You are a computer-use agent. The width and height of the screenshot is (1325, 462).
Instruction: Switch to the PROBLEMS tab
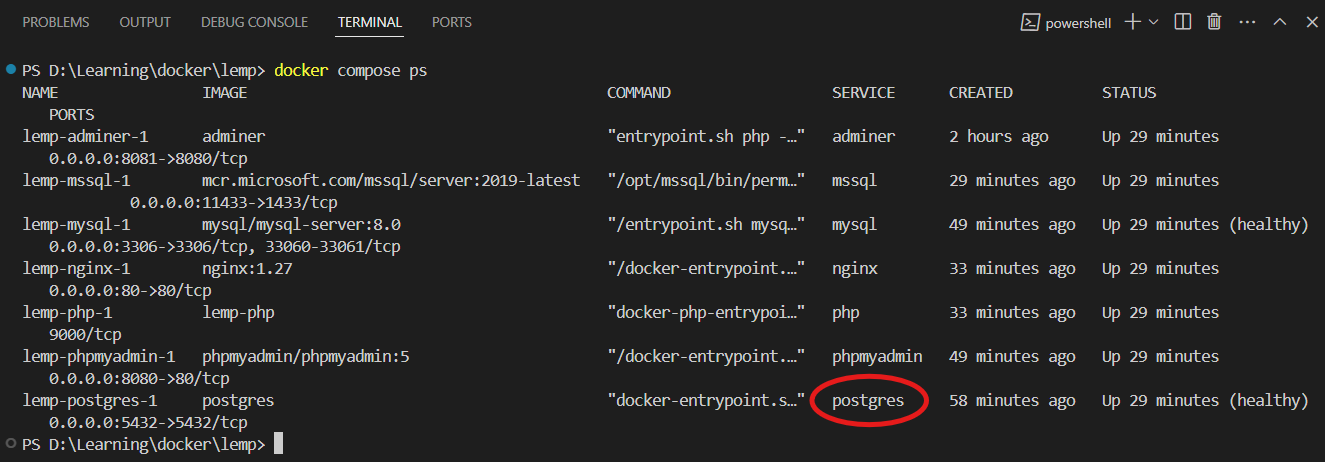pos(55,21)
